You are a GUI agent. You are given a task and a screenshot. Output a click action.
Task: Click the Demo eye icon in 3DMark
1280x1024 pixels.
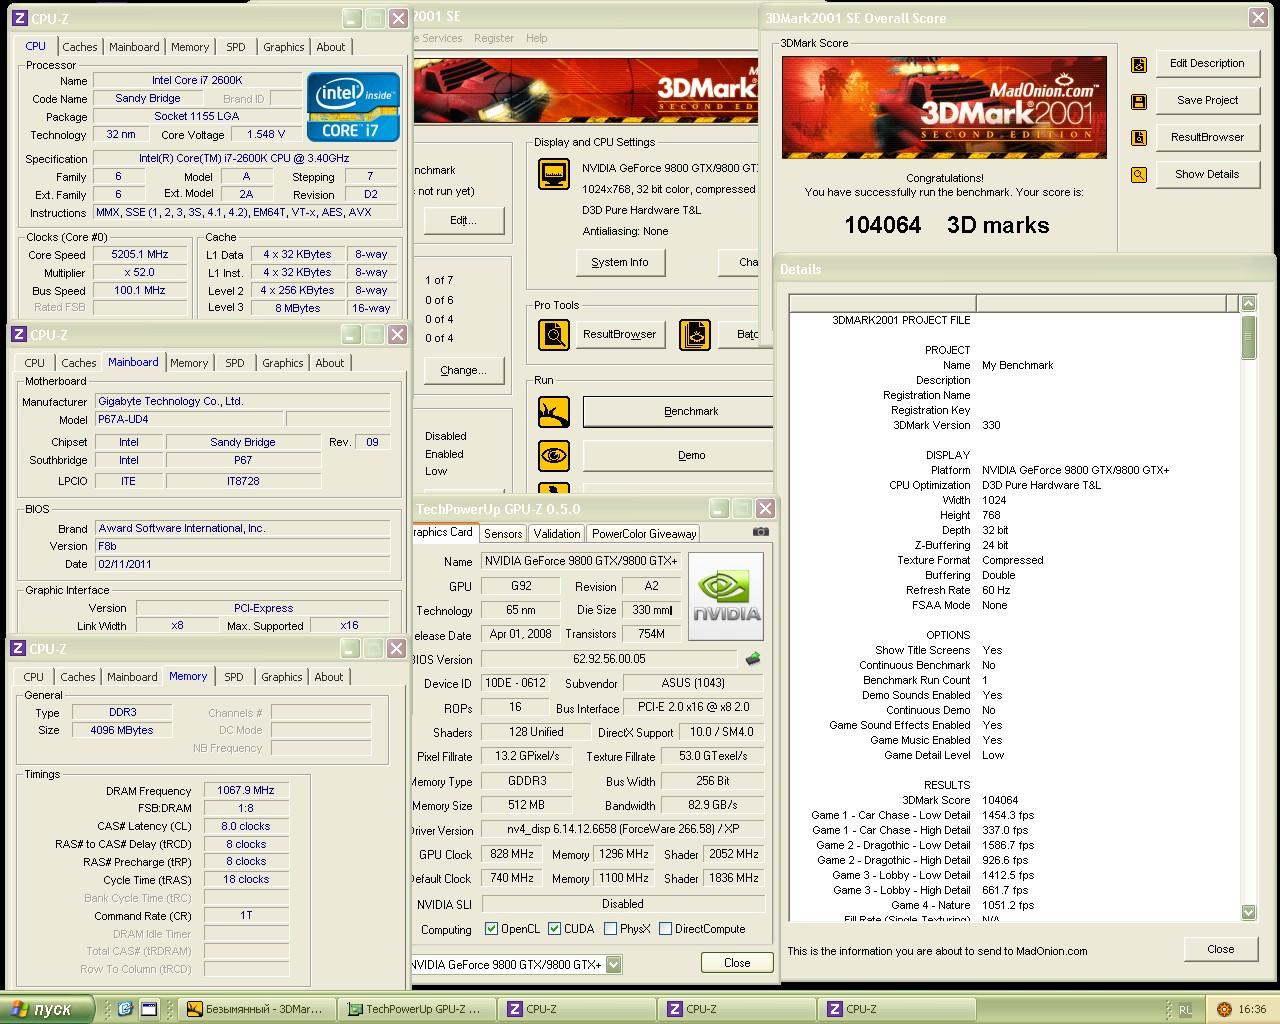pos(553,456)
